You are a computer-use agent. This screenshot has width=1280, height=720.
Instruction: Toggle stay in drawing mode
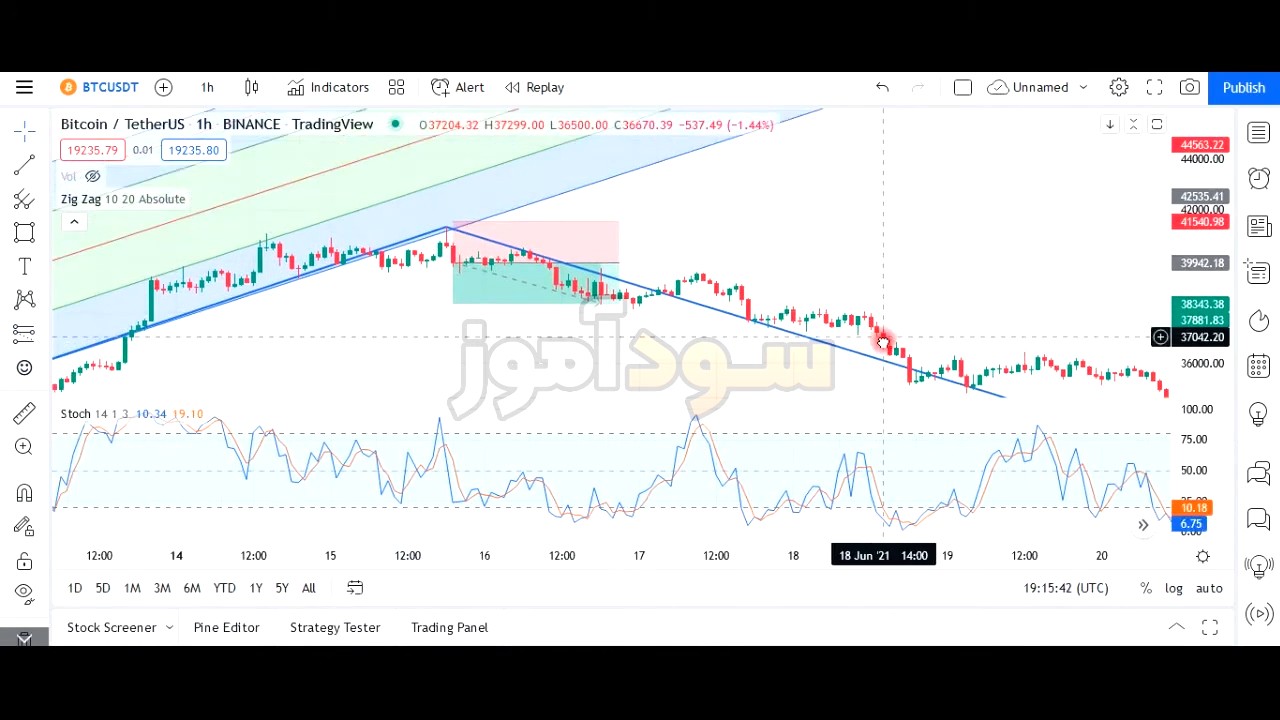[25, 527]
